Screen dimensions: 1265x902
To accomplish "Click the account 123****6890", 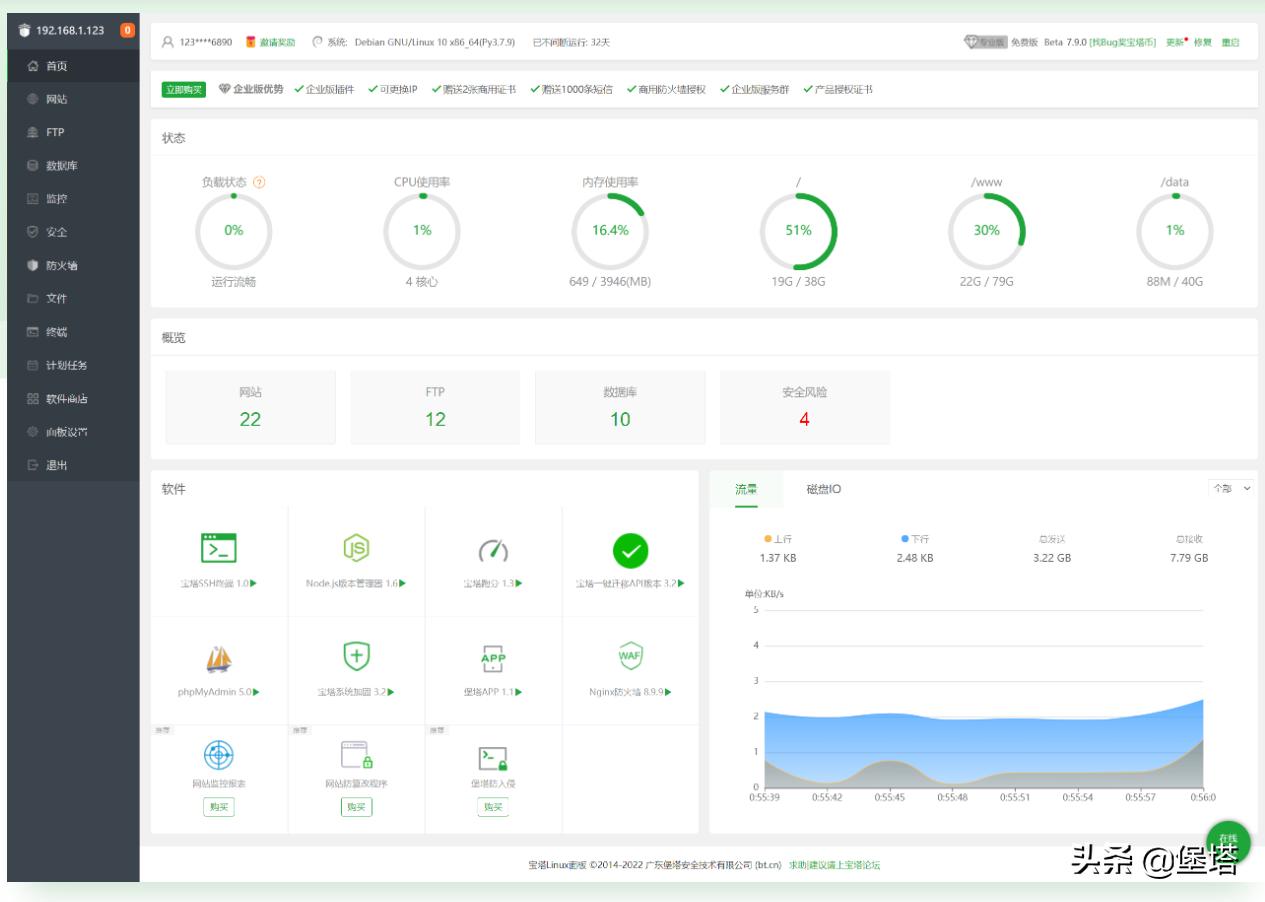I will (205, 42).
